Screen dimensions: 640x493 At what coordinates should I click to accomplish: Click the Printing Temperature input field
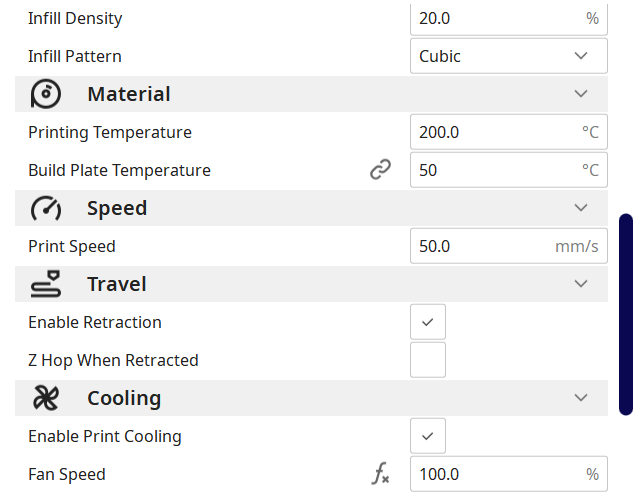coord(495,132)
